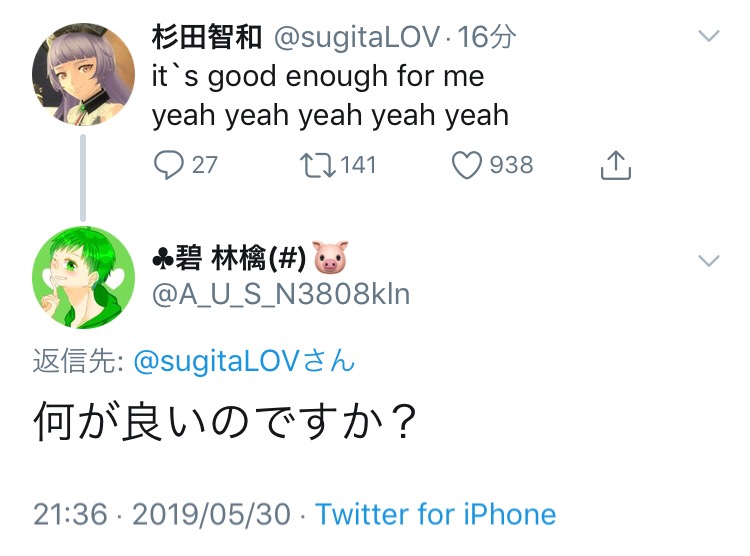Viewport: 750px width, 556px height.
Task: Expand options chevron on 碧 林檎 reply
Action: pos(708,261)
